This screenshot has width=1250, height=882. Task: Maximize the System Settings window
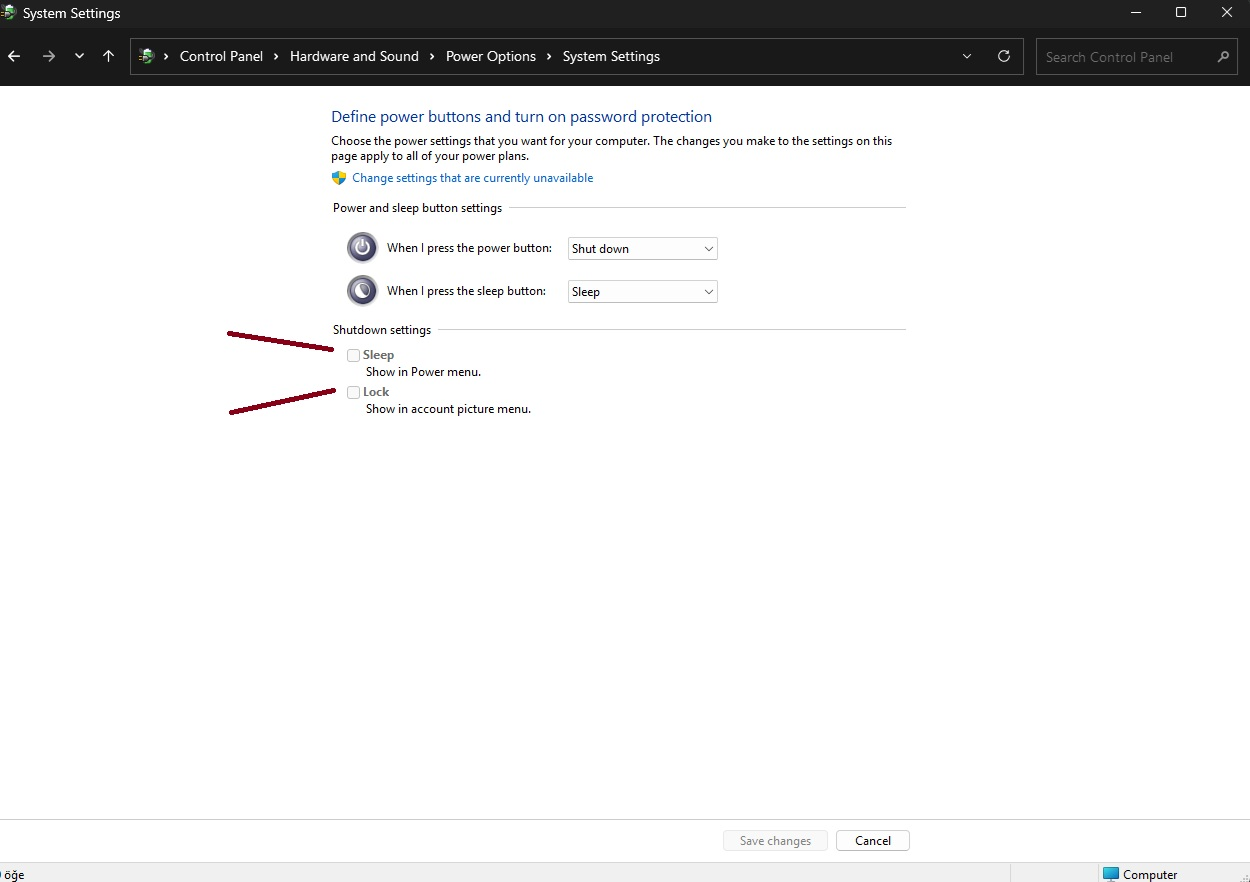coord(1181,13)
